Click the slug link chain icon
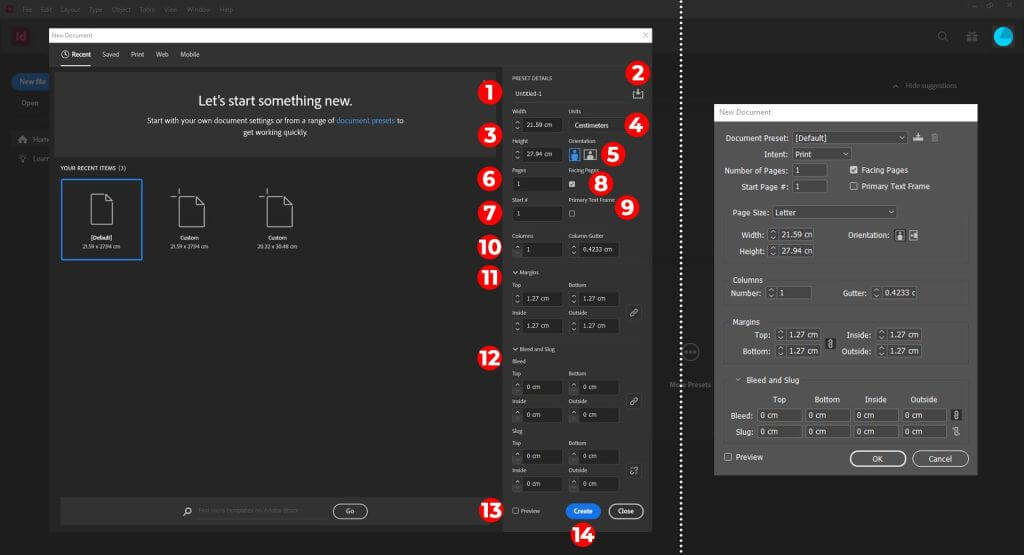 [634, 470]
